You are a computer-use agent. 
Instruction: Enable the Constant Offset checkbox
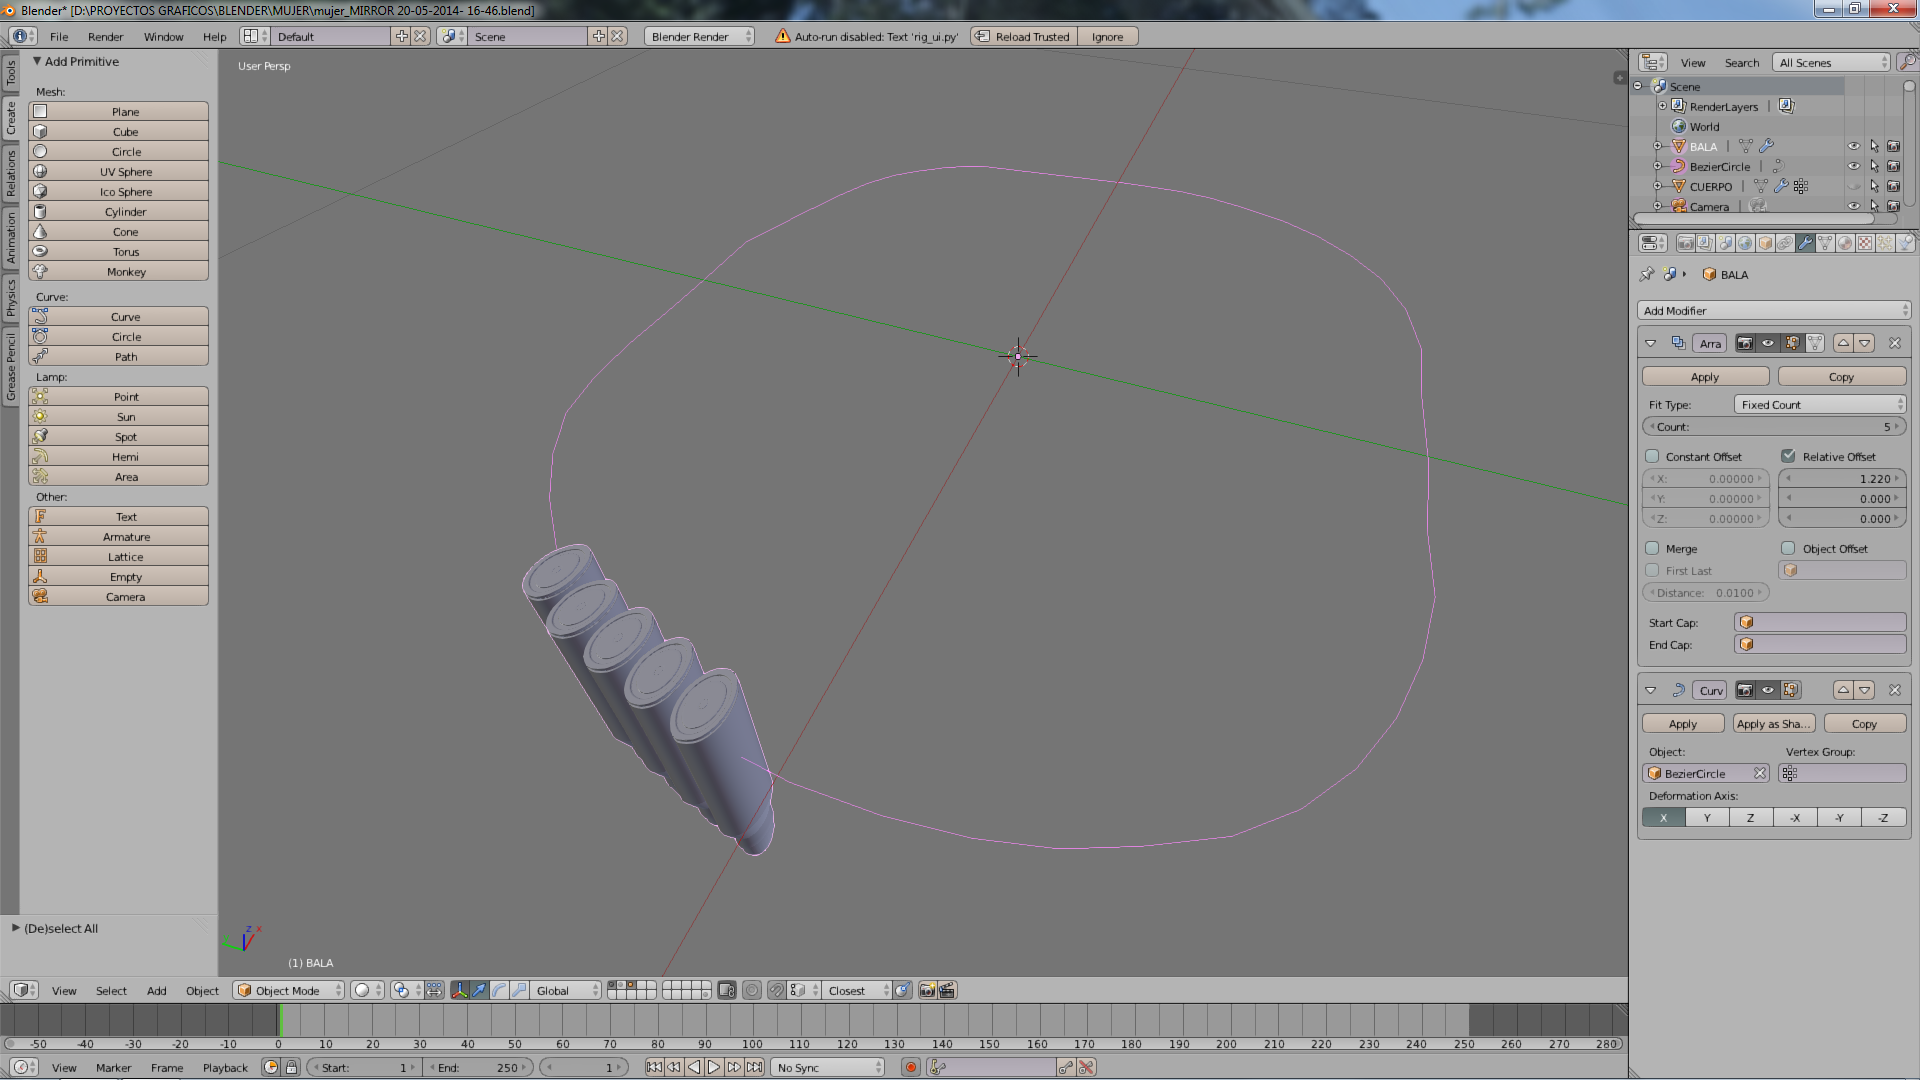coord(1653,457)
